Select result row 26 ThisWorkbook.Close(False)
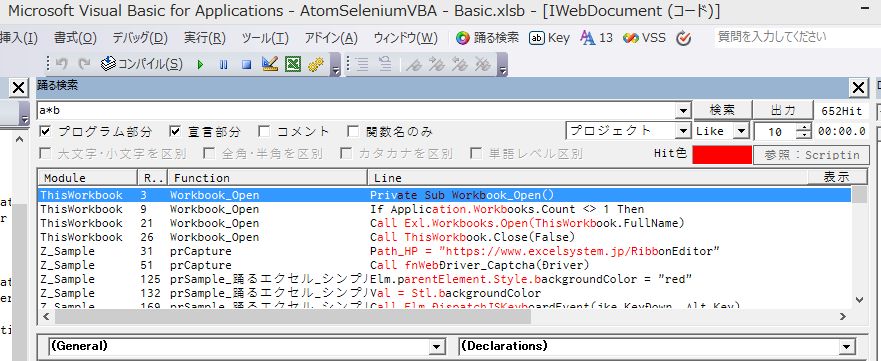The height and width of the screenshot is (361, 881). (444, 237)
